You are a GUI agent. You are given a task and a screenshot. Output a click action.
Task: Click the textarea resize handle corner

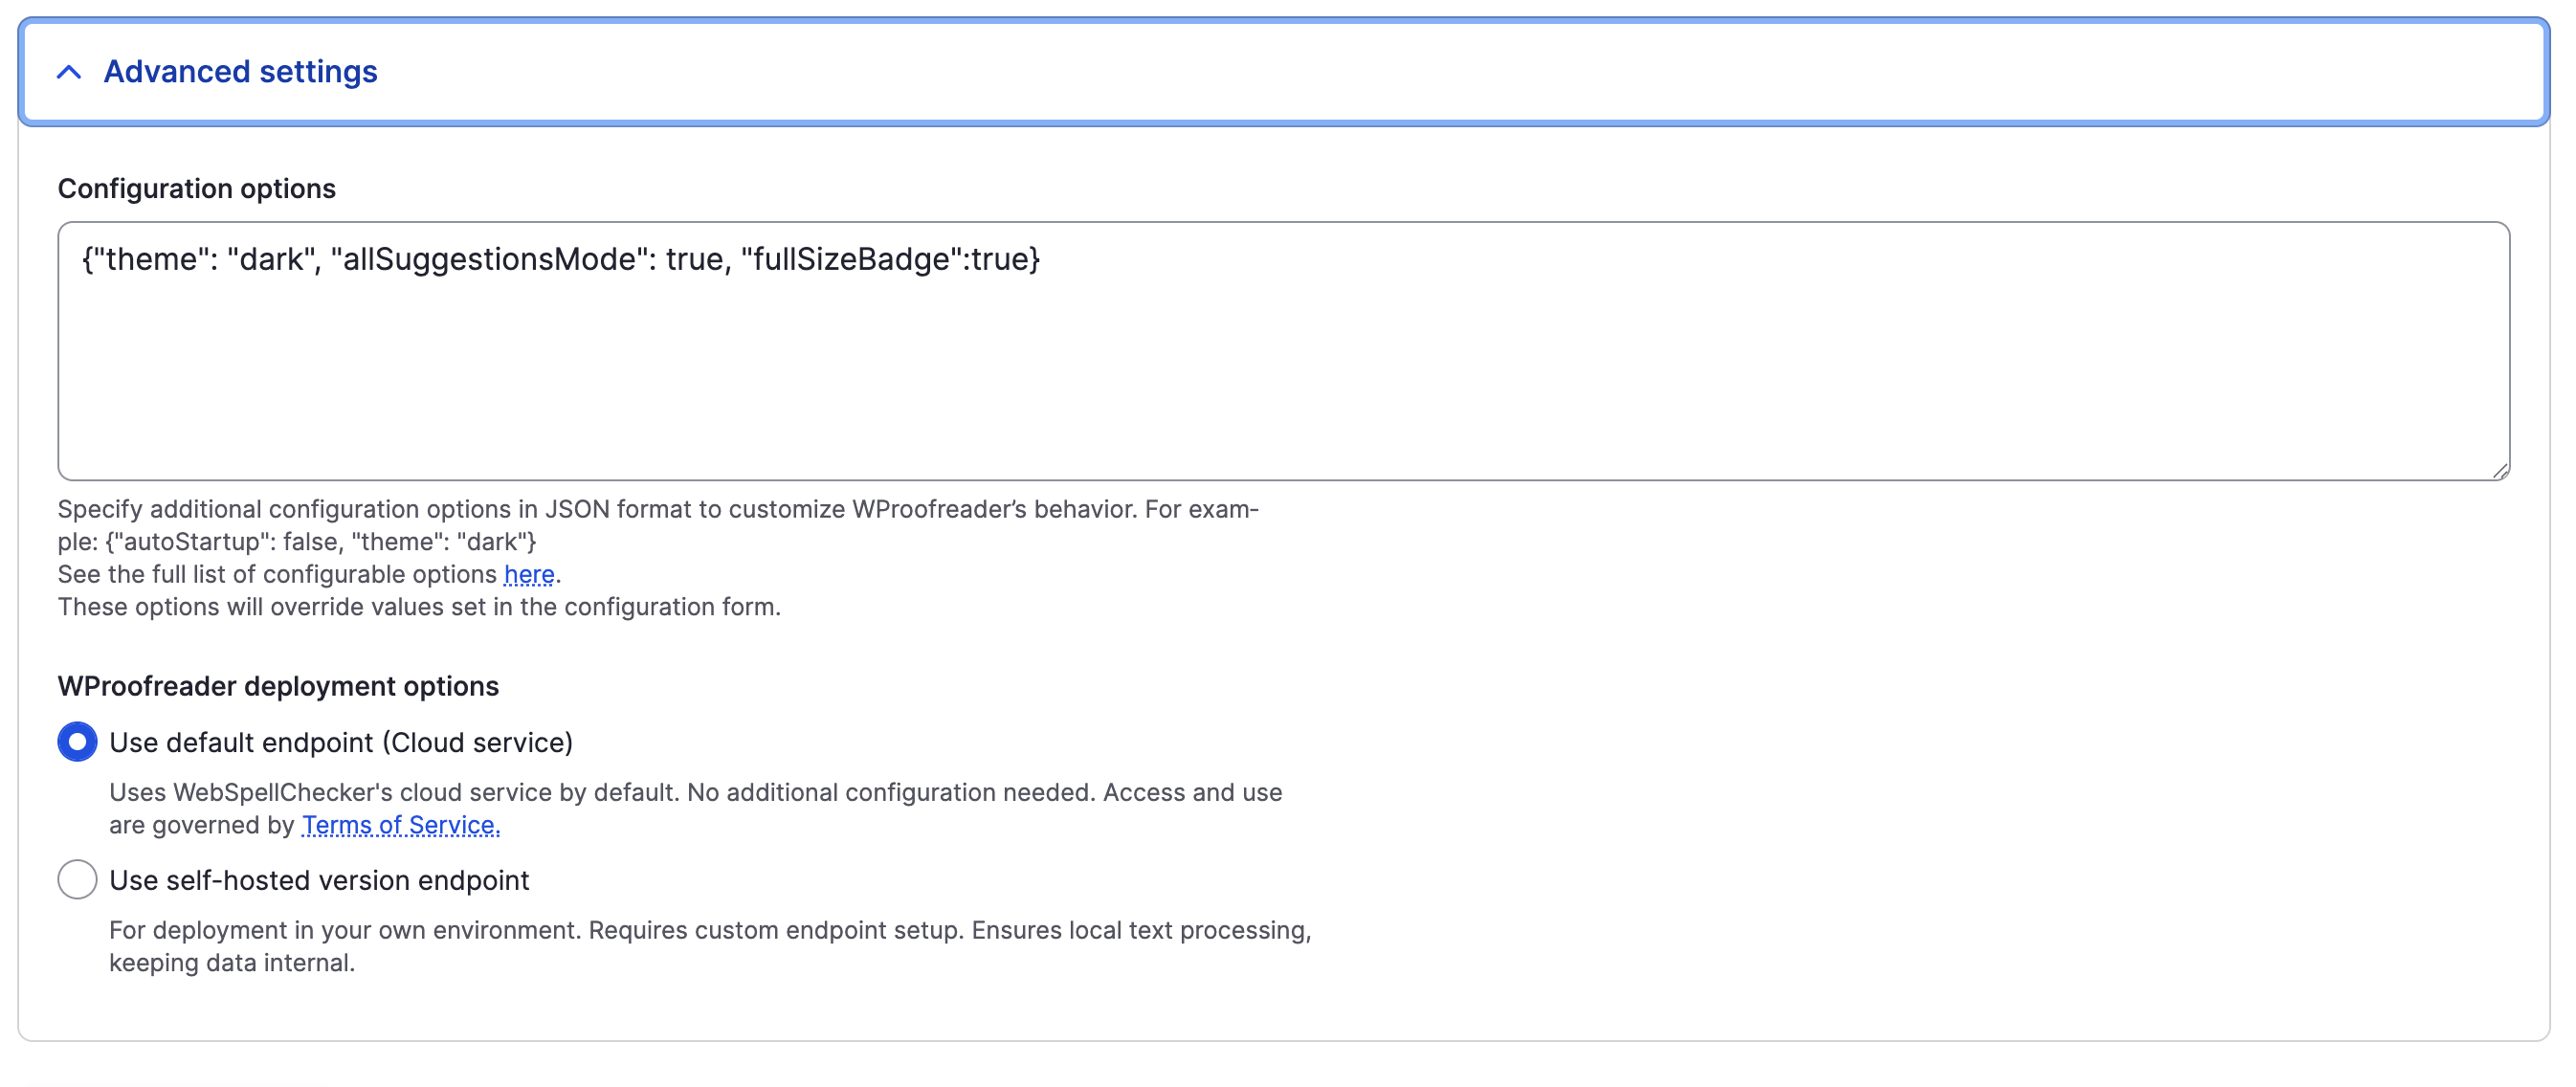tap(2499, 471)
